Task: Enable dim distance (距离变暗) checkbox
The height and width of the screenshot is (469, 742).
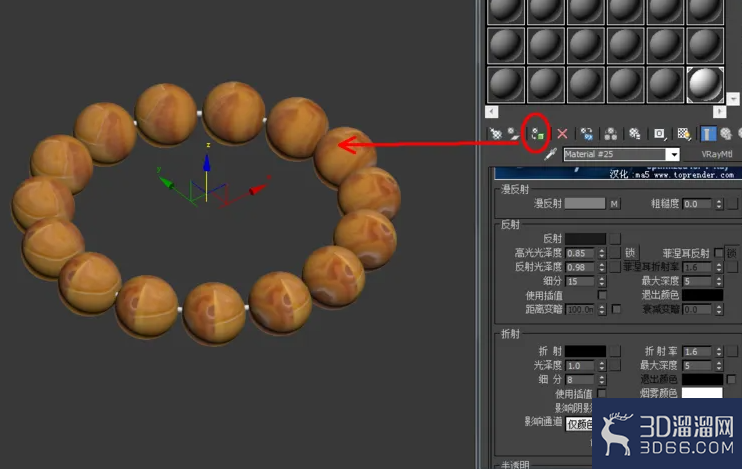Action: pos(616,309)
